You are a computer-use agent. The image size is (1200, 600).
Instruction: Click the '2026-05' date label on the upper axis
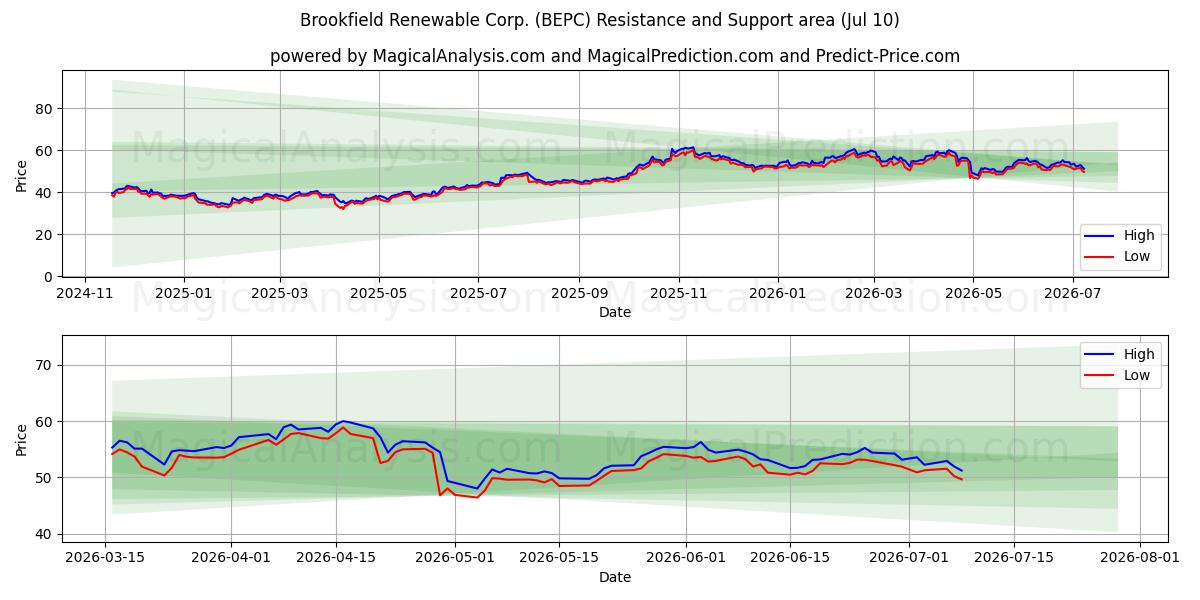973,295
